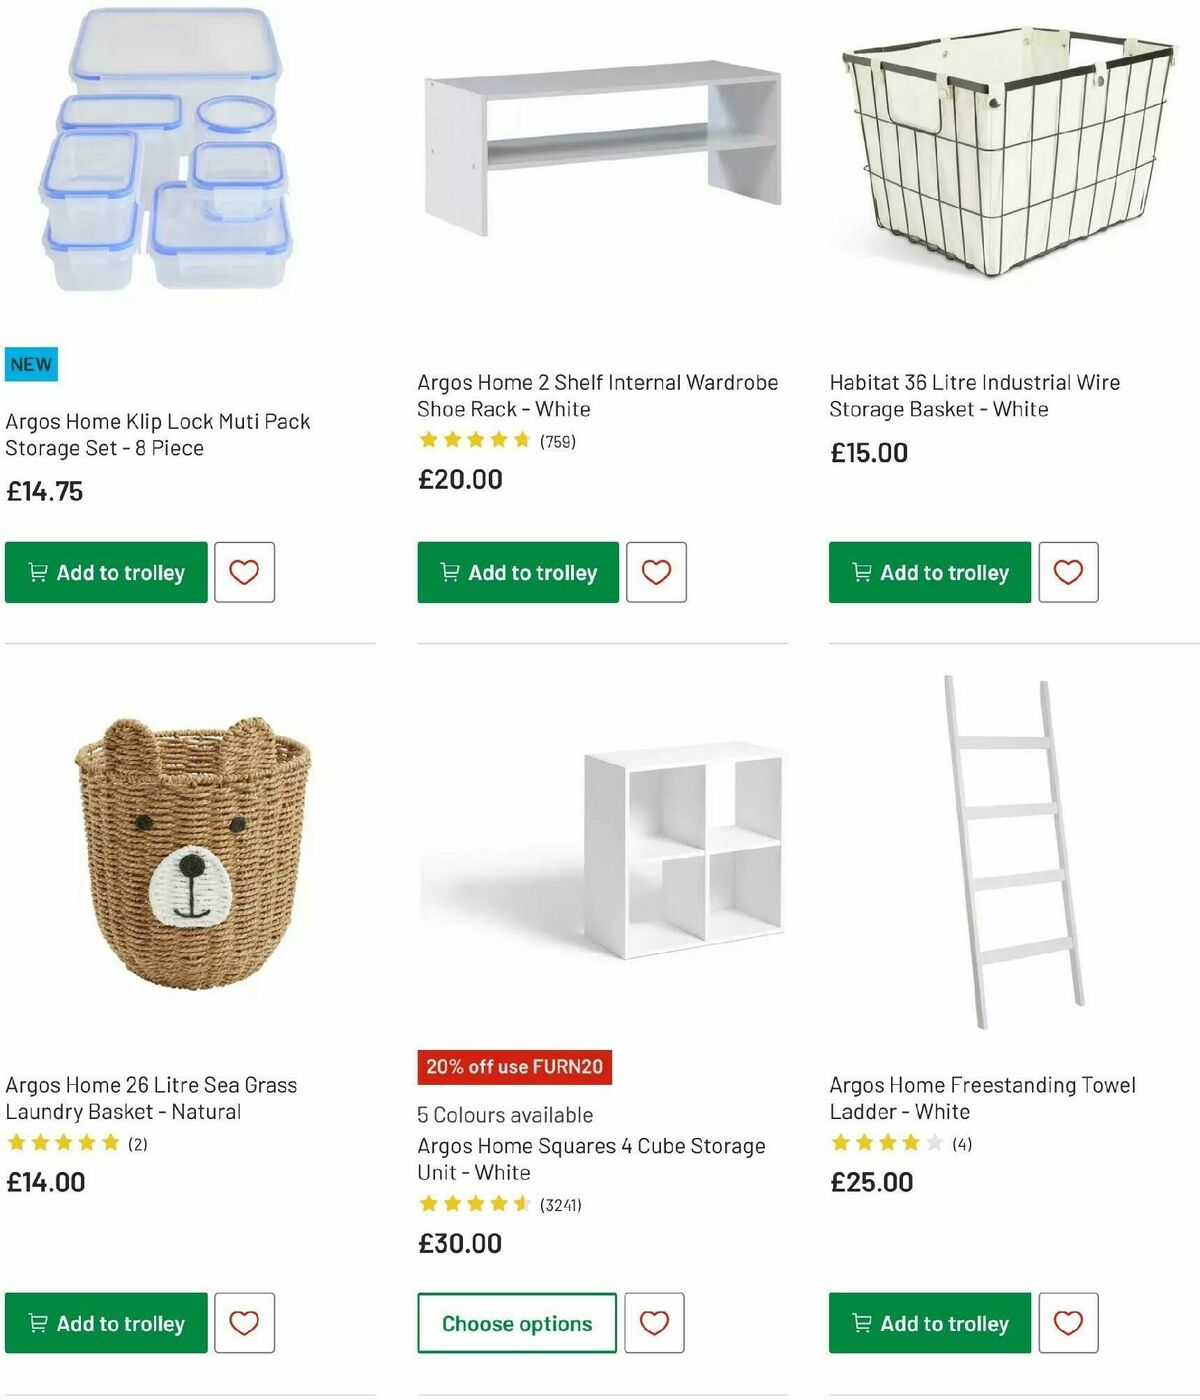Click the NEW badge on the storage set
Image resolution: width=1200 pixels, height=1400 pixels.
pyautogui.click(x=31, y=364)
